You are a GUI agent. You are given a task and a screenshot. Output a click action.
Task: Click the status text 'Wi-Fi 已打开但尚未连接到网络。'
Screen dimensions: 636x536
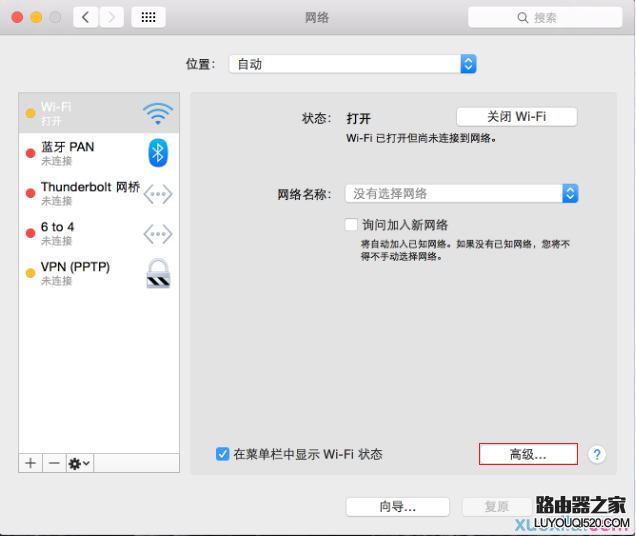(x=421, y=138)
